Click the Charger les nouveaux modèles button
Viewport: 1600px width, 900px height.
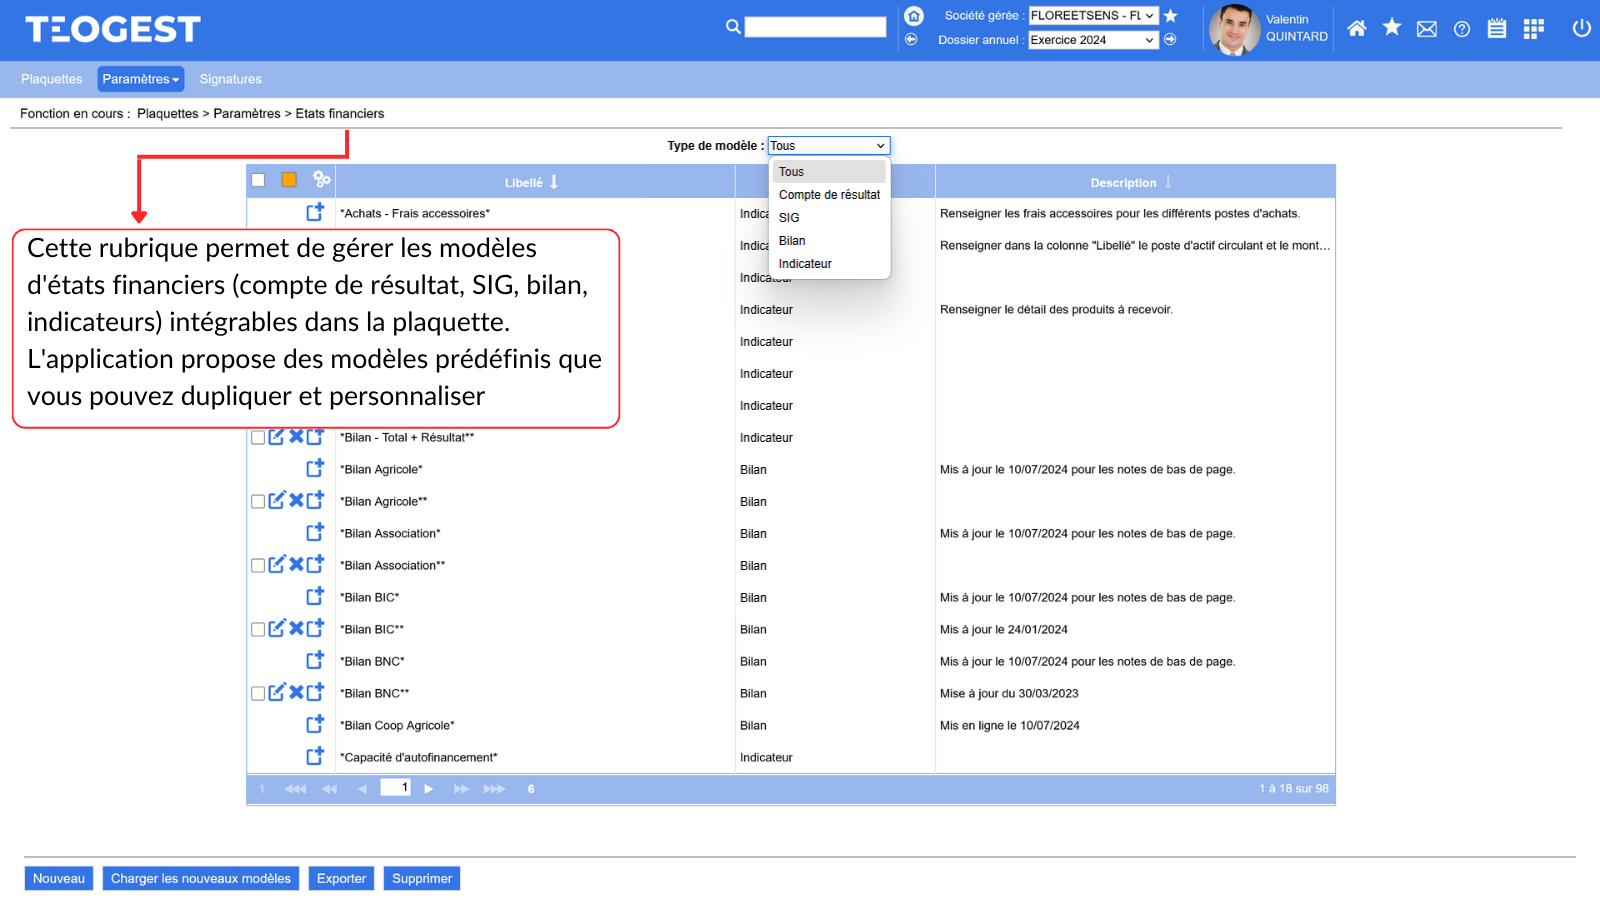200,878
